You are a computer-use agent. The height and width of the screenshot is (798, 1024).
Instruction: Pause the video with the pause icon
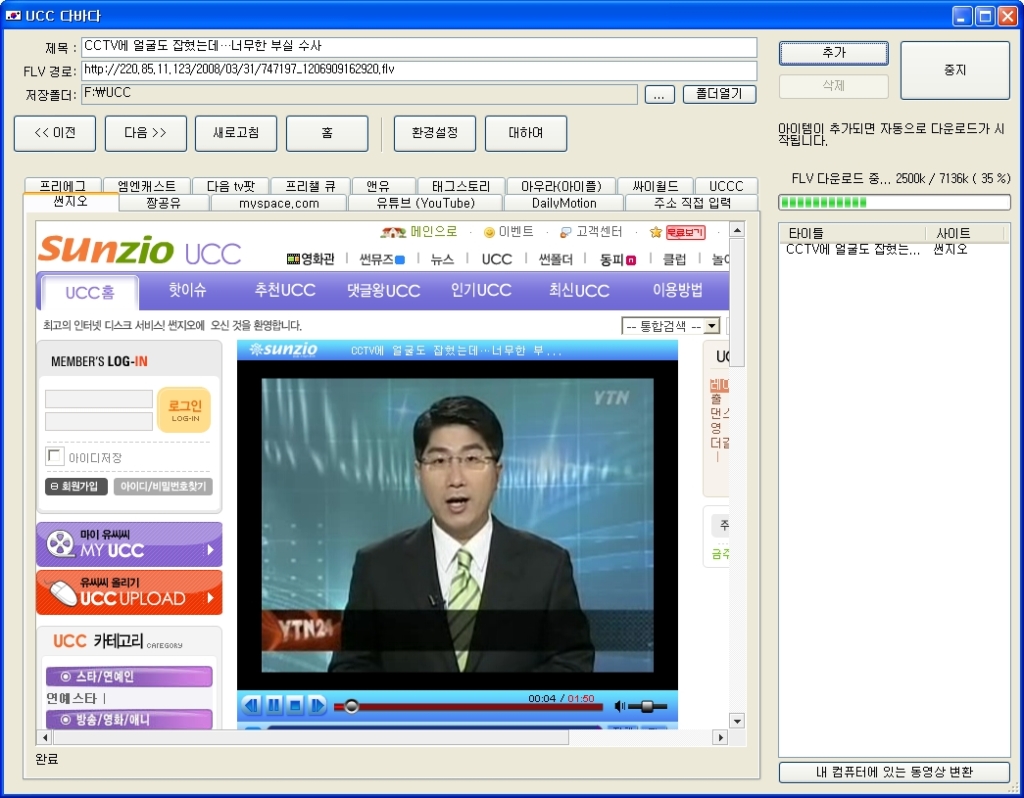274,705
